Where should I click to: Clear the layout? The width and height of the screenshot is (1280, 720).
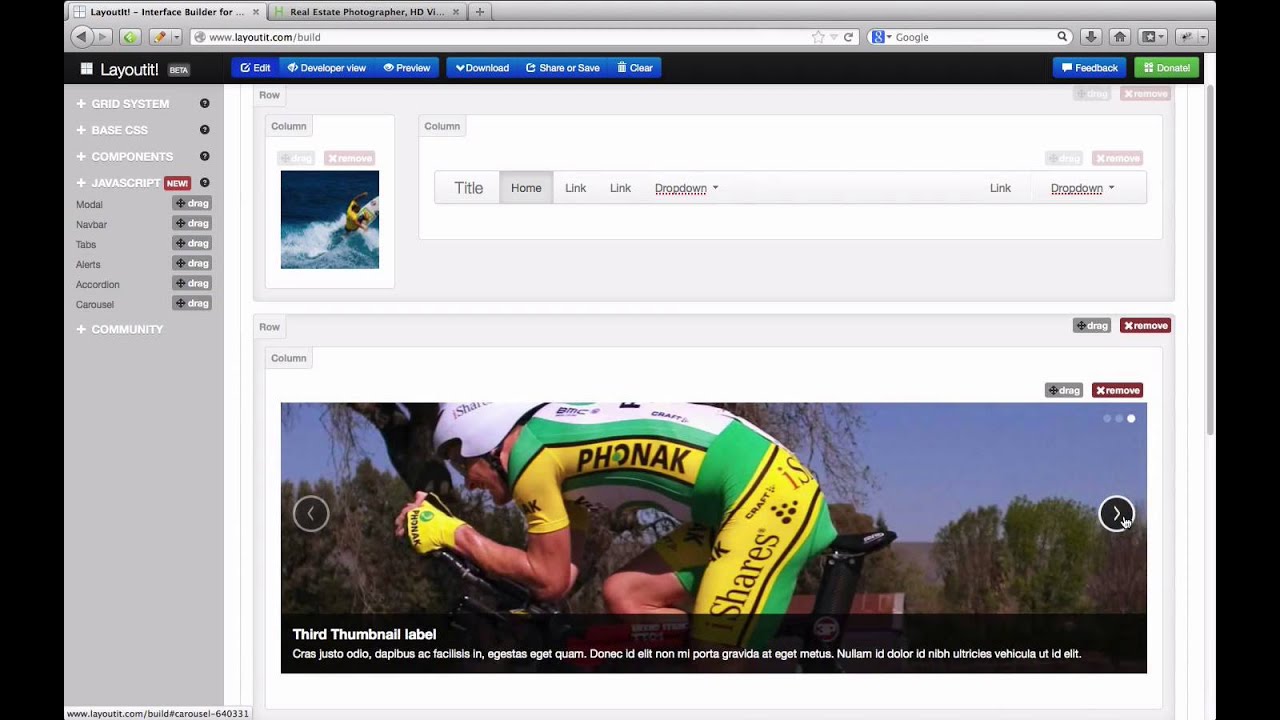click(635, 68)
